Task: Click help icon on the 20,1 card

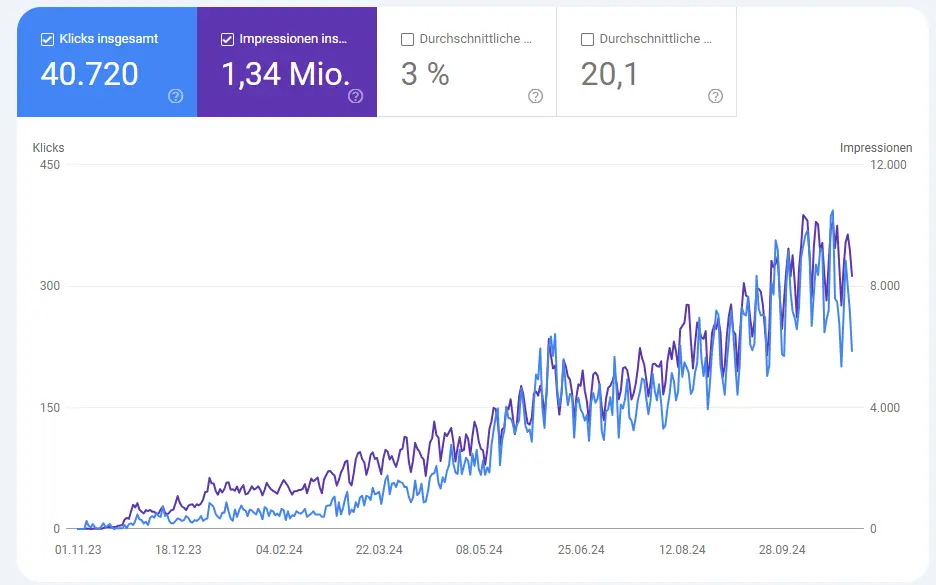Action: (715, 96)
